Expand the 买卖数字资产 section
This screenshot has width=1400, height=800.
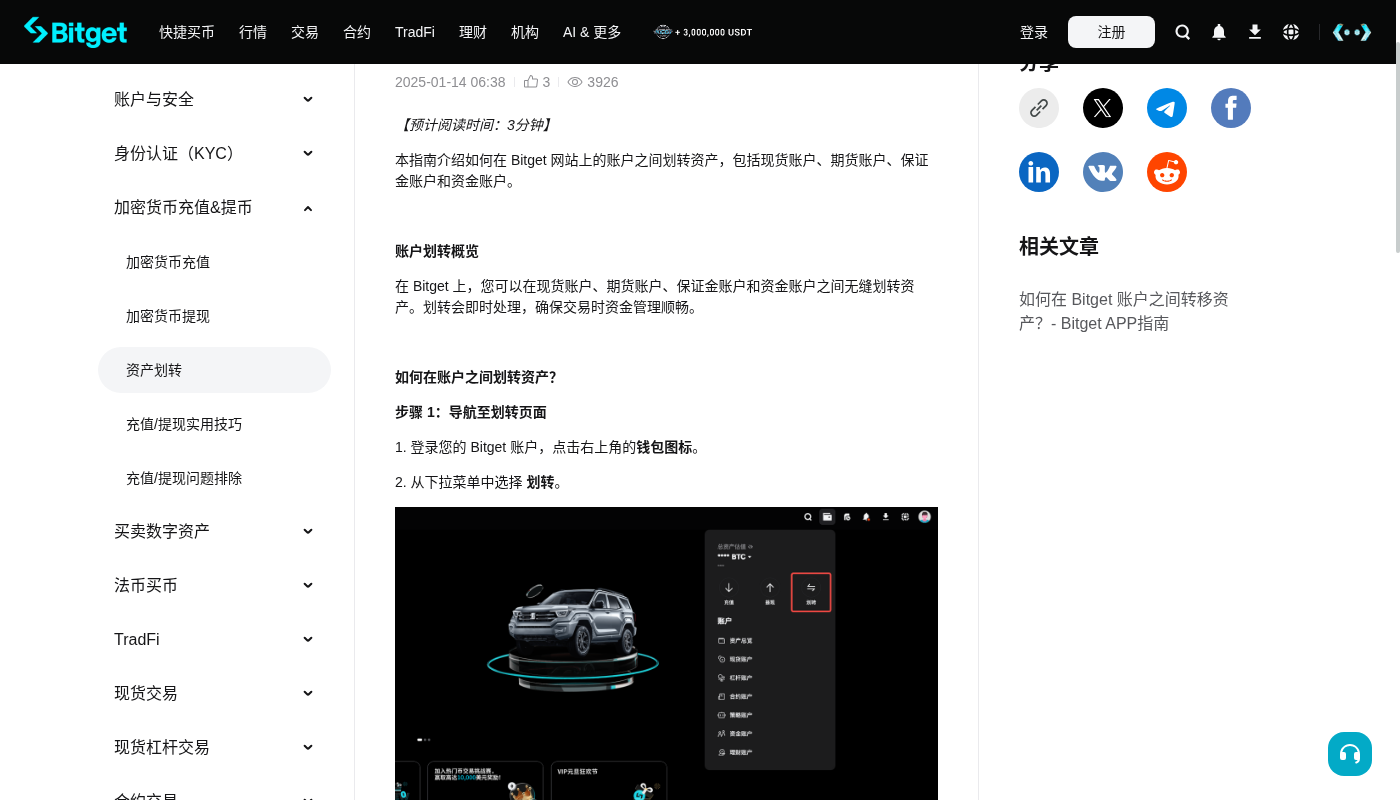click(214, 531)
